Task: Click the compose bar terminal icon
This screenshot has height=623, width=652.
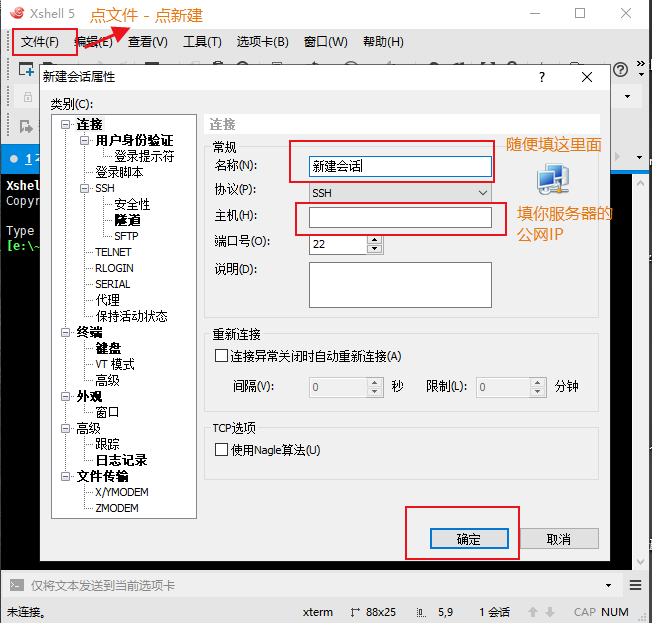Action: tap(17, 585)
